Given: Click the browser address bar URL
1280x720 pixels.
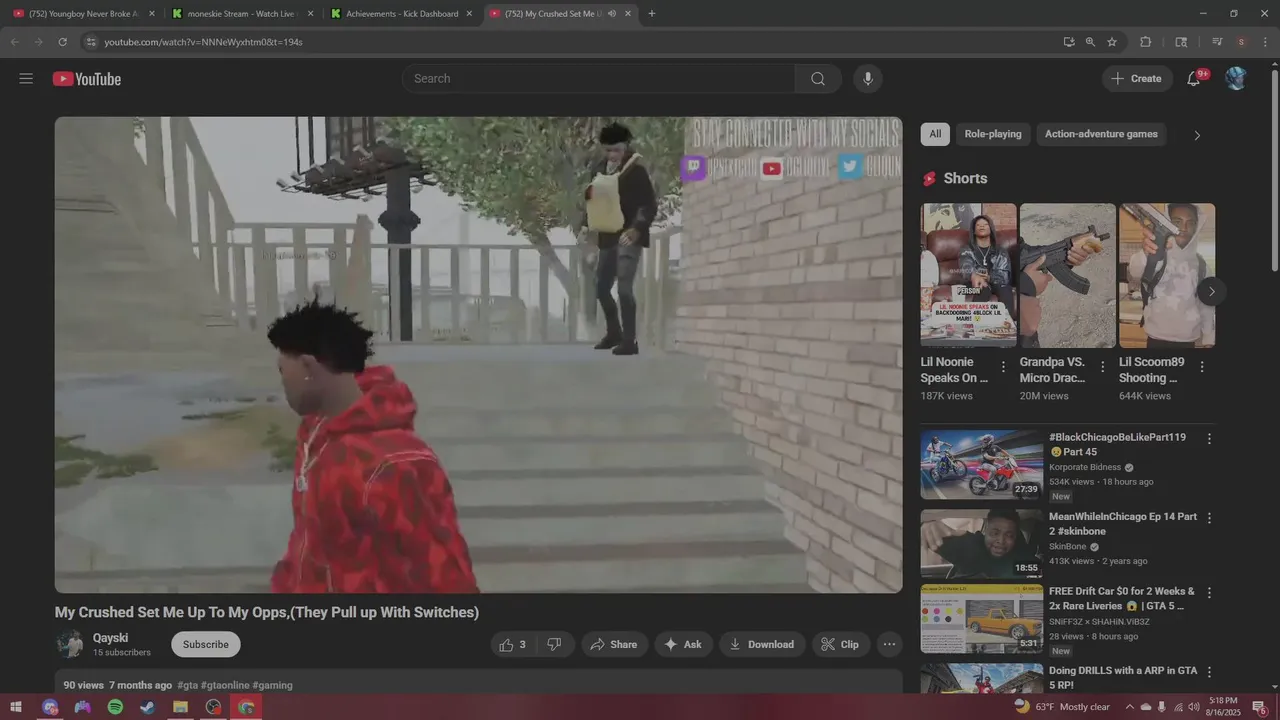Looking at the screenshot, I should pos(204,42).
